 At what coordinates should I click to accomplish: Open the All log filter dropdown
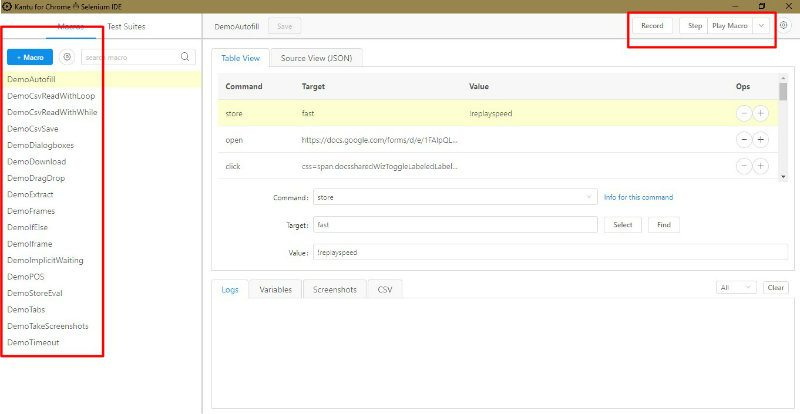(x=737, y=288)
